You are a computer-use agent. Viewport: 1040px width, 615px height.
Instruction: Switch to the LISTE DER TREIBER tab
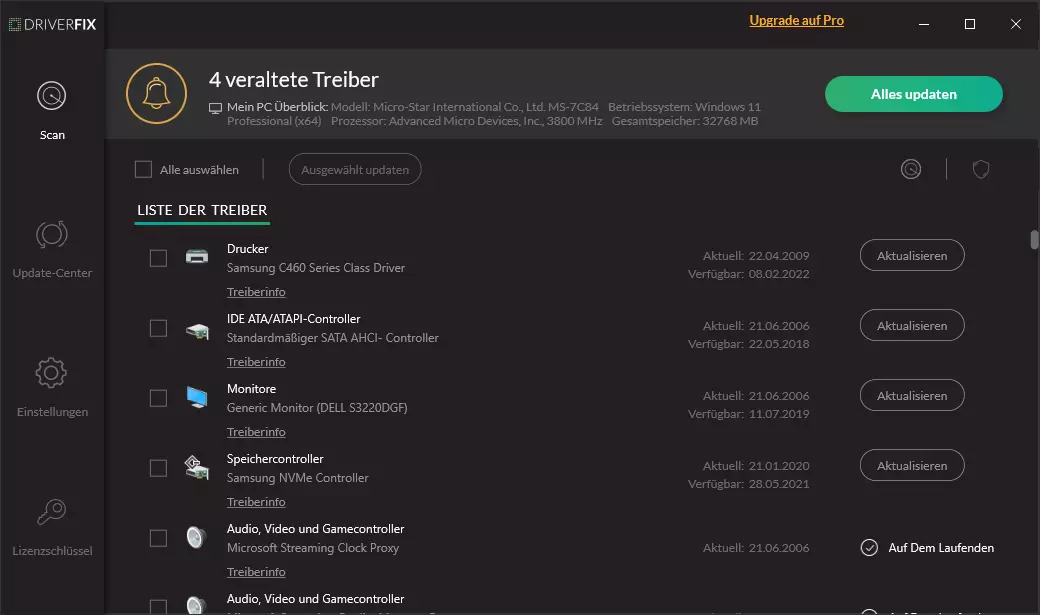coord(202,210)
